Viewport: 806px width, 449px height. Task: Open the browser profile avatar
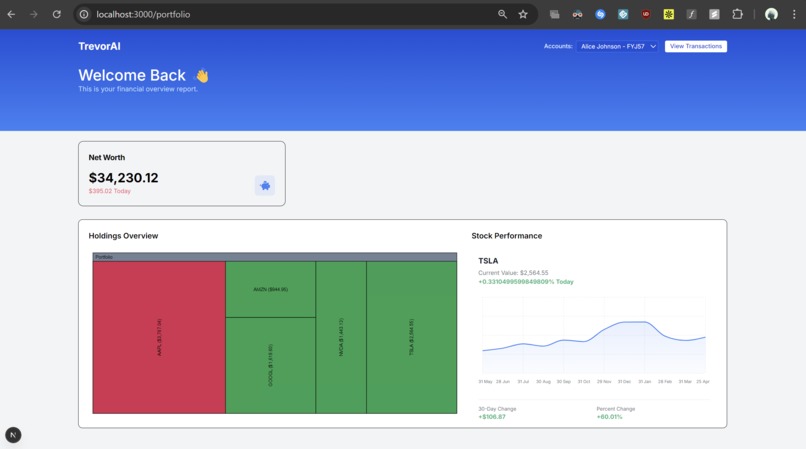pos(771,14)
